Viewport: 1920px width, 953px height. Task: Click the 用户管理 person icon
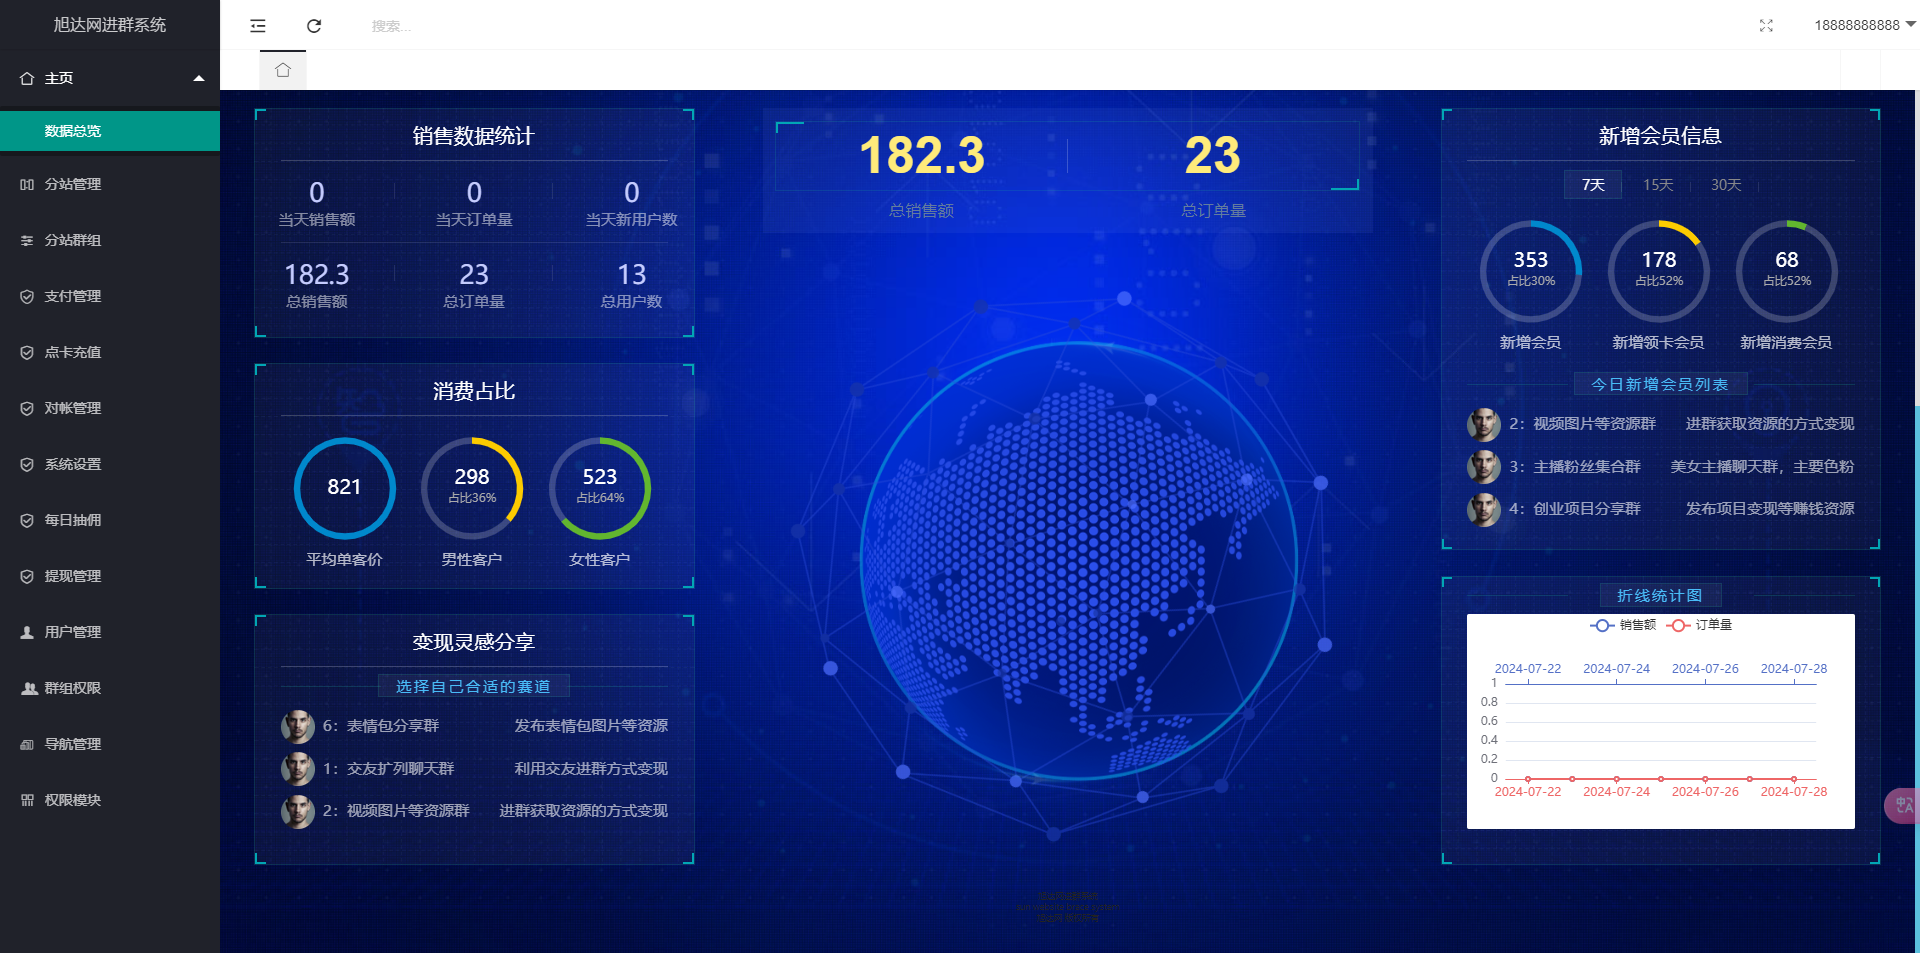(27, 632)
